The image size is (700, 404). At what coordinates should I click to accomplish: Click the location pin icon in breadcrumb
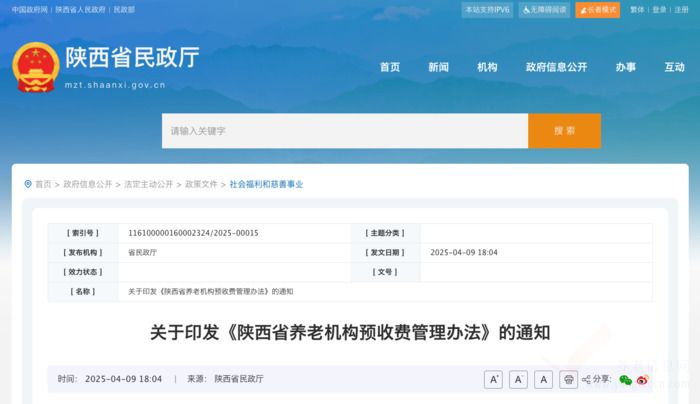[28, 184]
